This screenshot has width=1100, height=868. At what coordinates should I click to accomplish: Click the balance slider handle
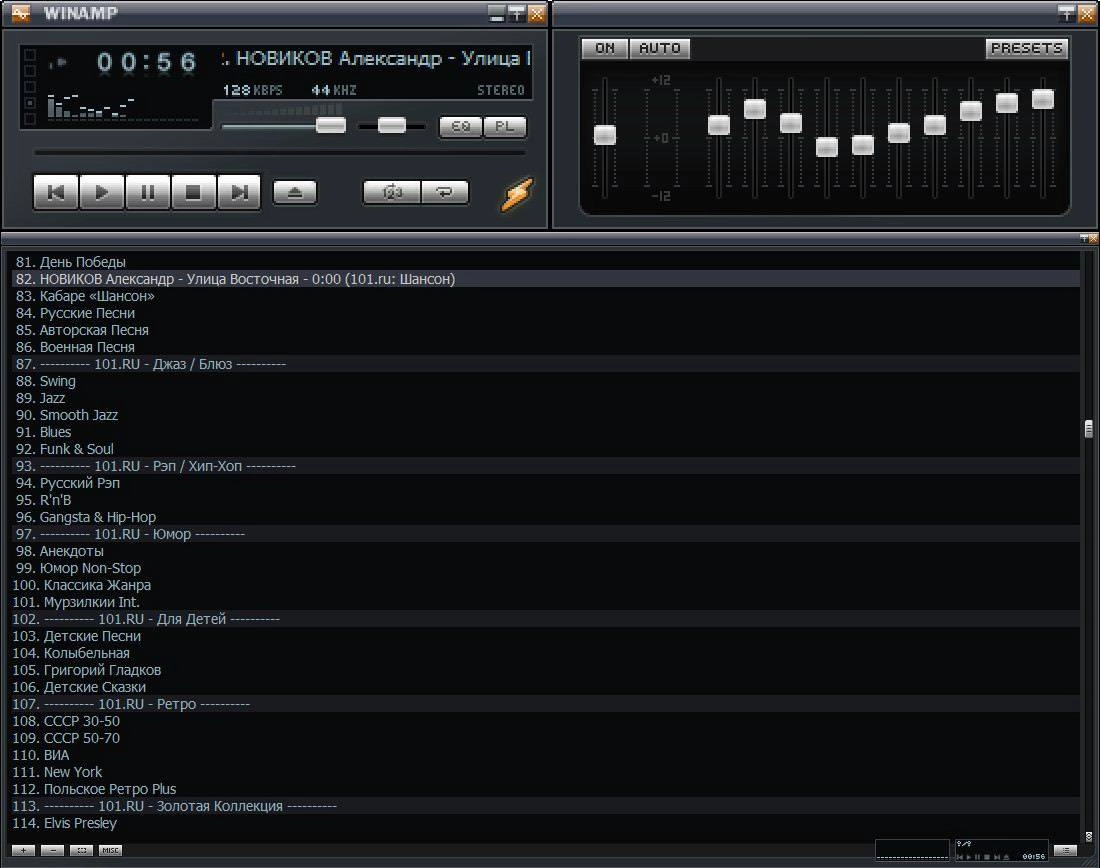[391, 126]
